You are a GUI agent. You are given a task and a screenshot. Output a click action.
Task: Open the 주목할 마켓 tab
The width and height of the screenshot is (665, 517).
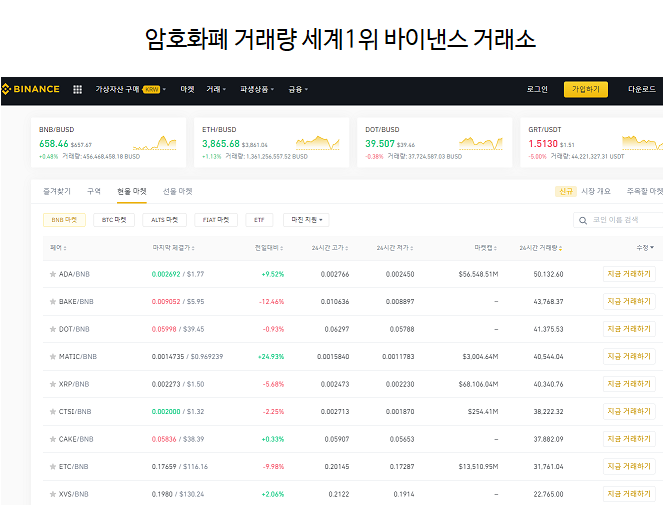coord(645,191)
